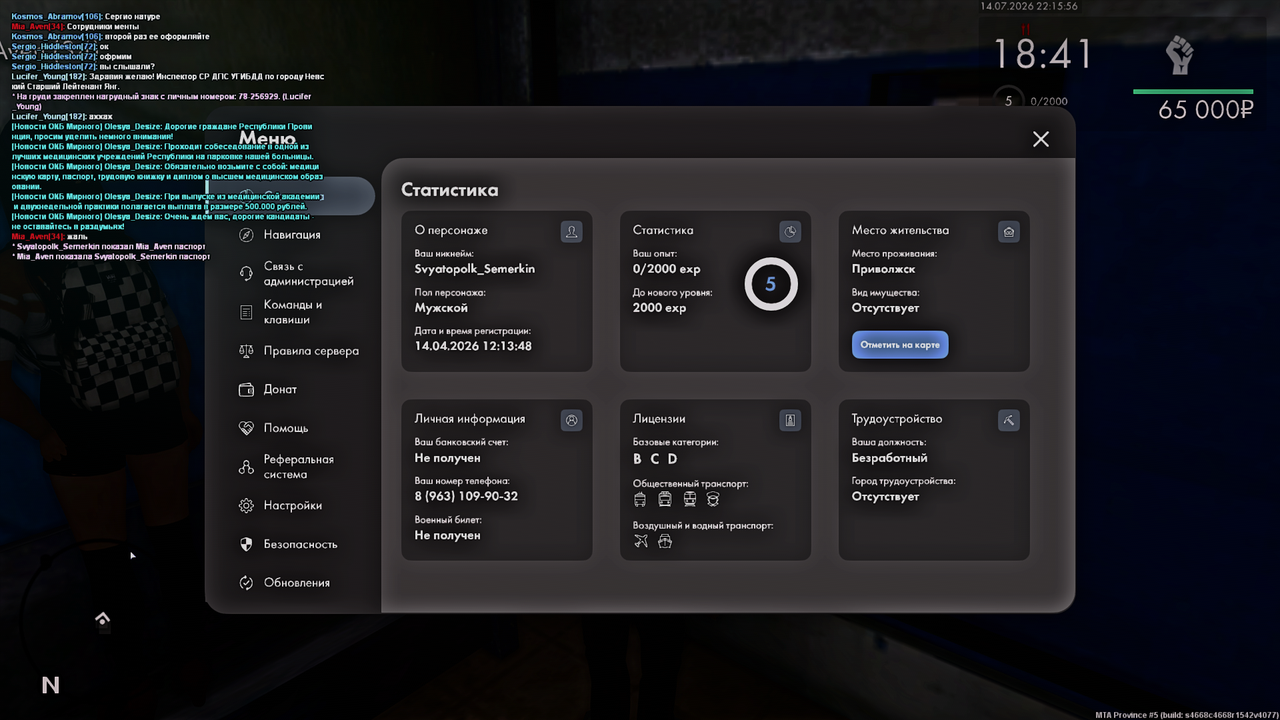The height and width of the screenshot is (720, 1280).
Task: Click the N compass indicator
Action: coord(50,685)
